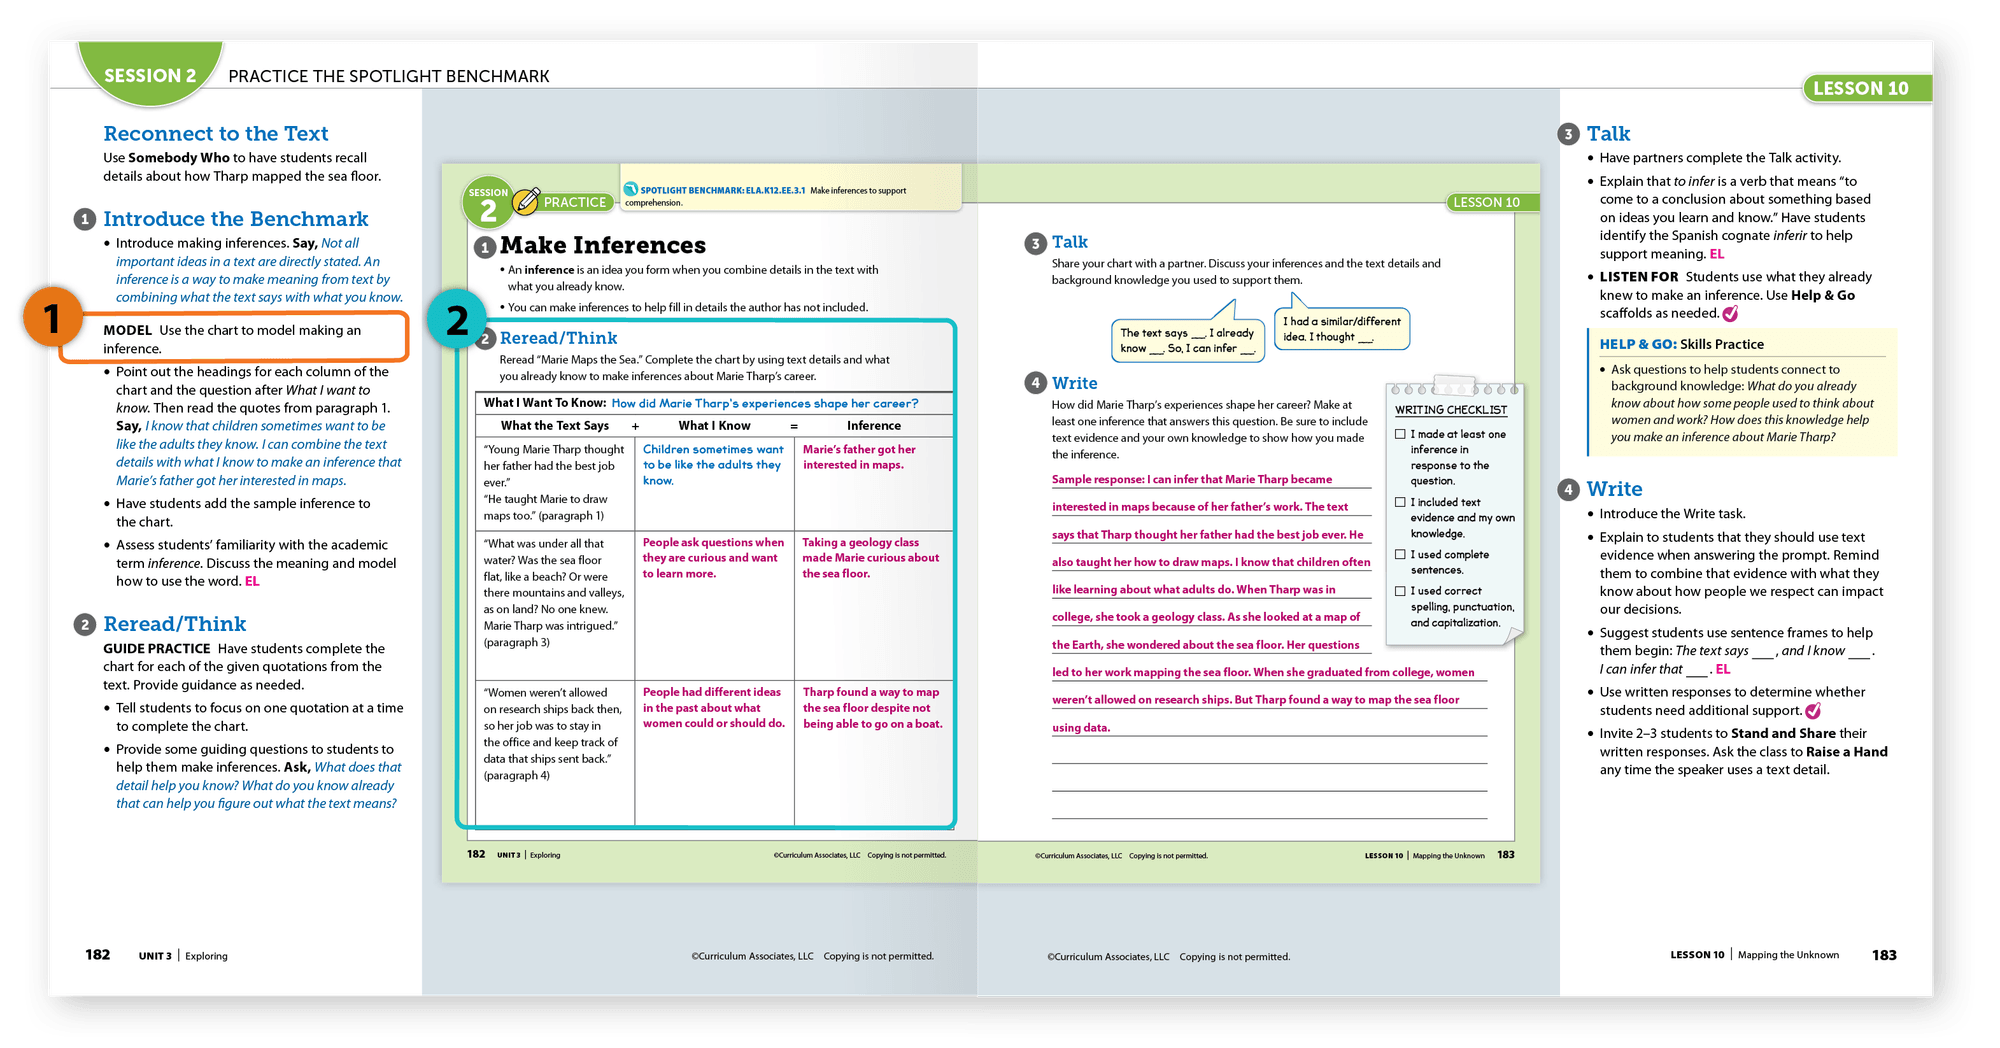This screenshot has width=2000, height=1048.
Task: Click 'GUIDE PRACTICE' bold label
Action: 157,649
